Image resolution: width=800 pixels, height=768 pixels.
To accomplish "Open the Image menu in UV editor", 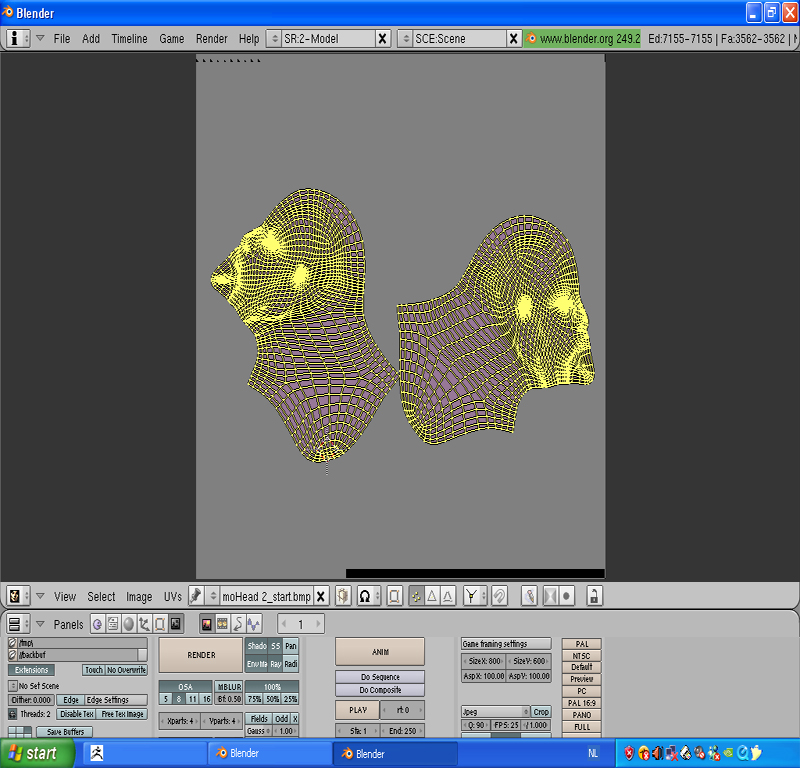I will pos(139,597).
